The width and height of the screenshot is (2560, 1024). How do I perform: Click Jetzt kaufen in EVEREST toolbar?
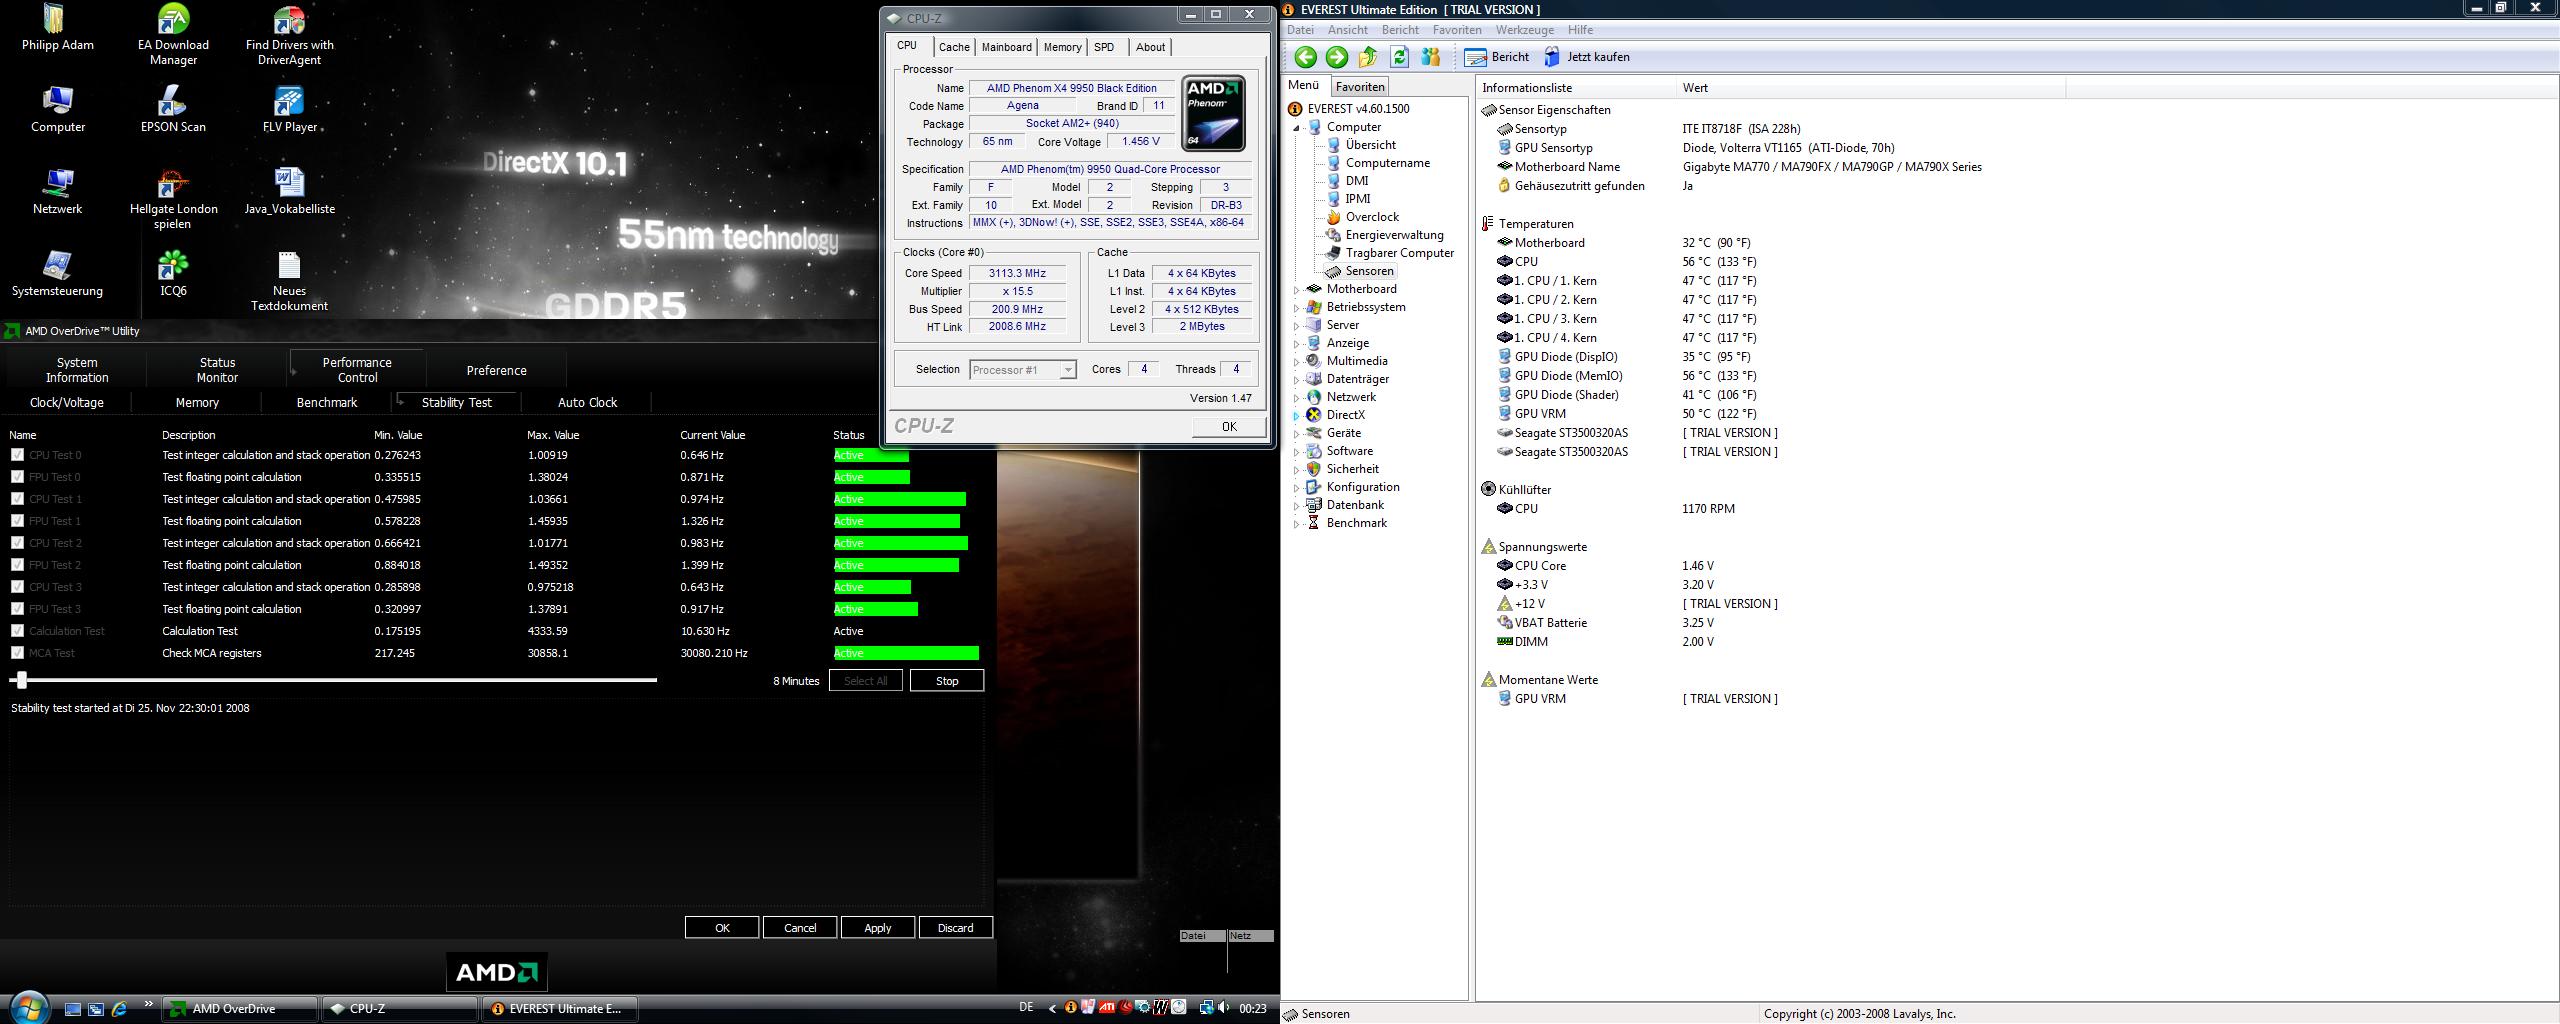pyautogui.click(x=1587, y=57)
